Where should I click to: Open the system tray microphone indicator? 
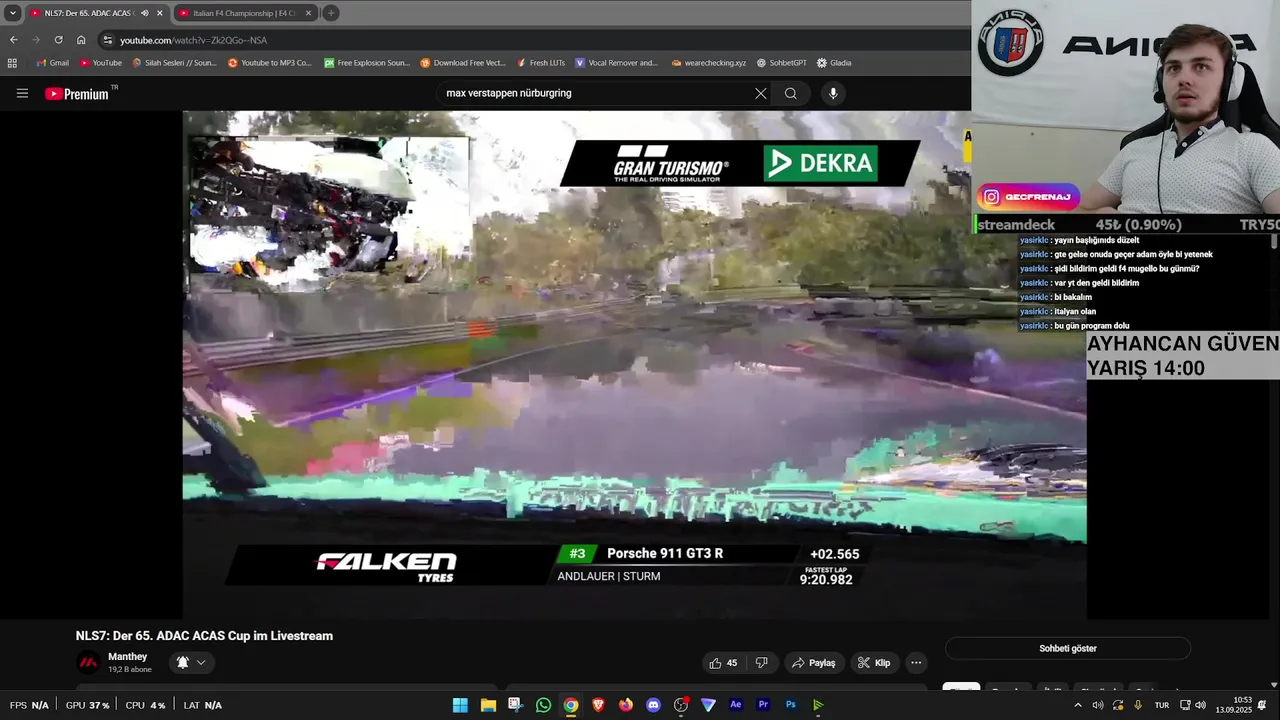coord(1137,705)
